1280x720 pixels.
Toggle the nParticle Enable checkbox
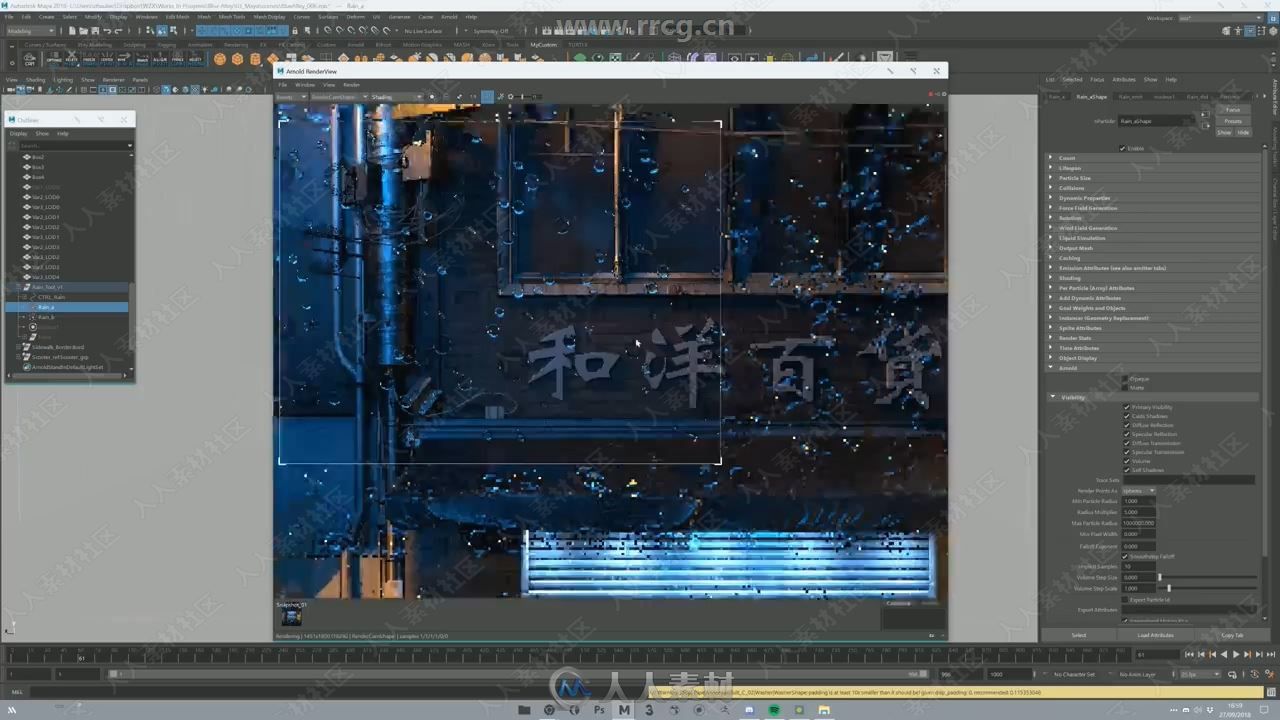point(1123,148)
